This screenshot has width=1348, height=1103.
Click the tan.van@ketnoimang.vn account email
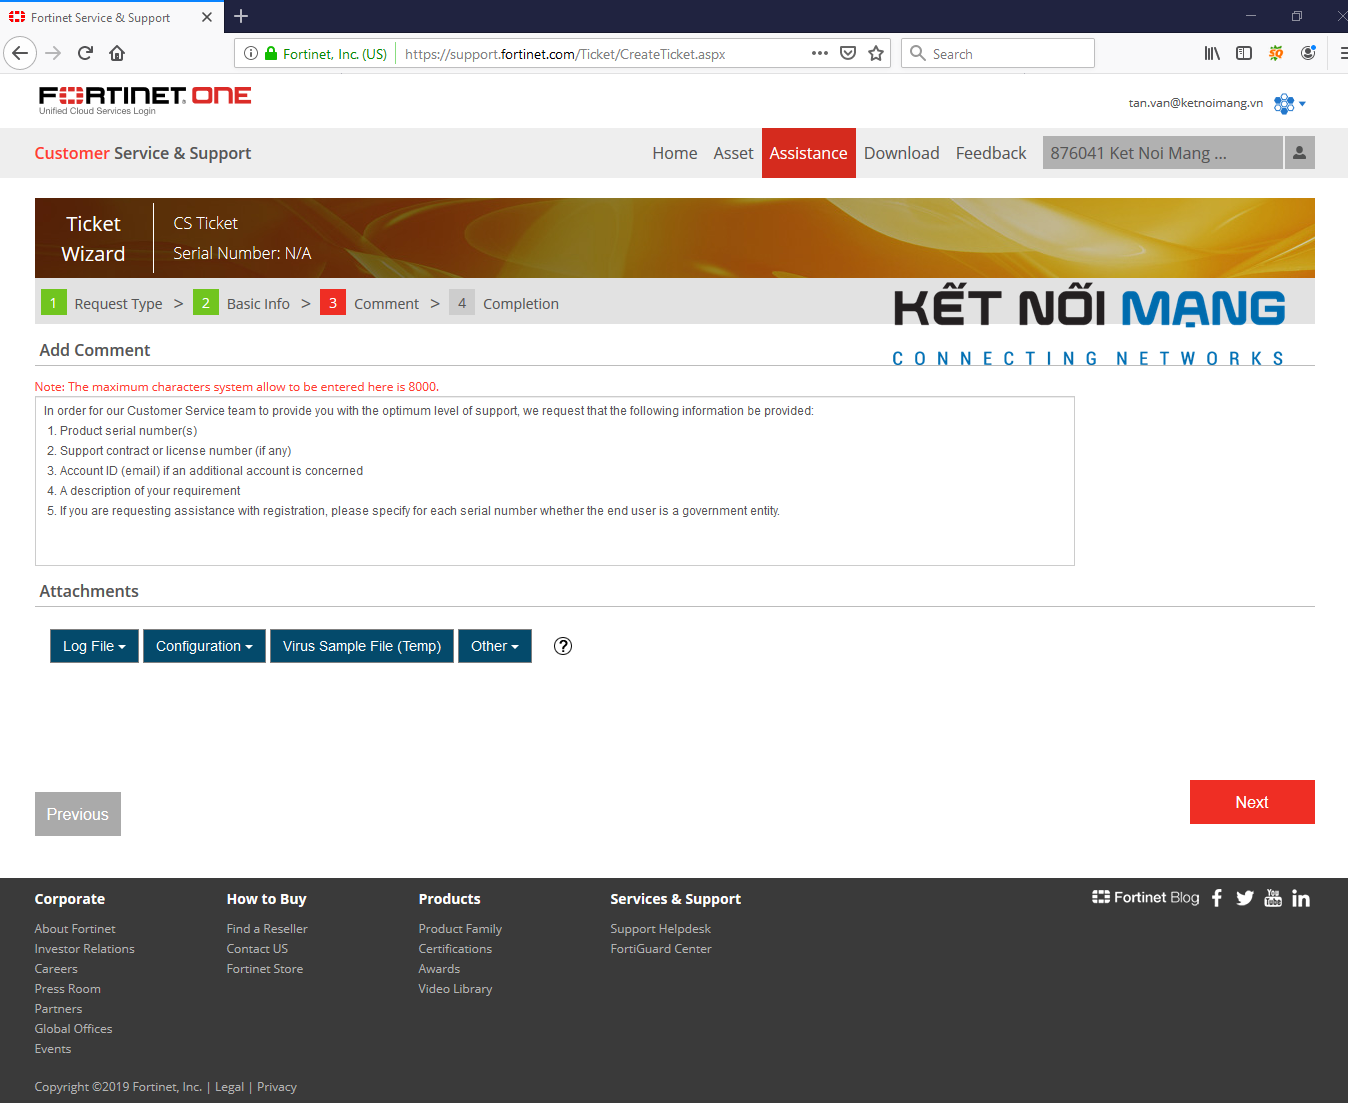coord(1196,103)
